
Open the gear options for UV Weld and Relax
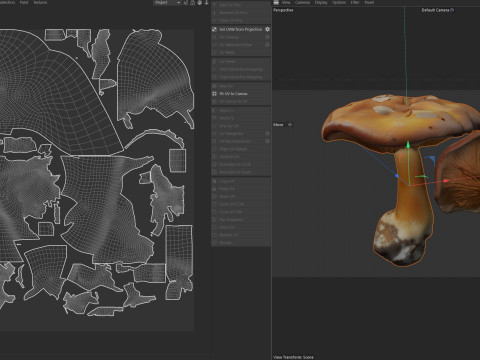[267, 45]
